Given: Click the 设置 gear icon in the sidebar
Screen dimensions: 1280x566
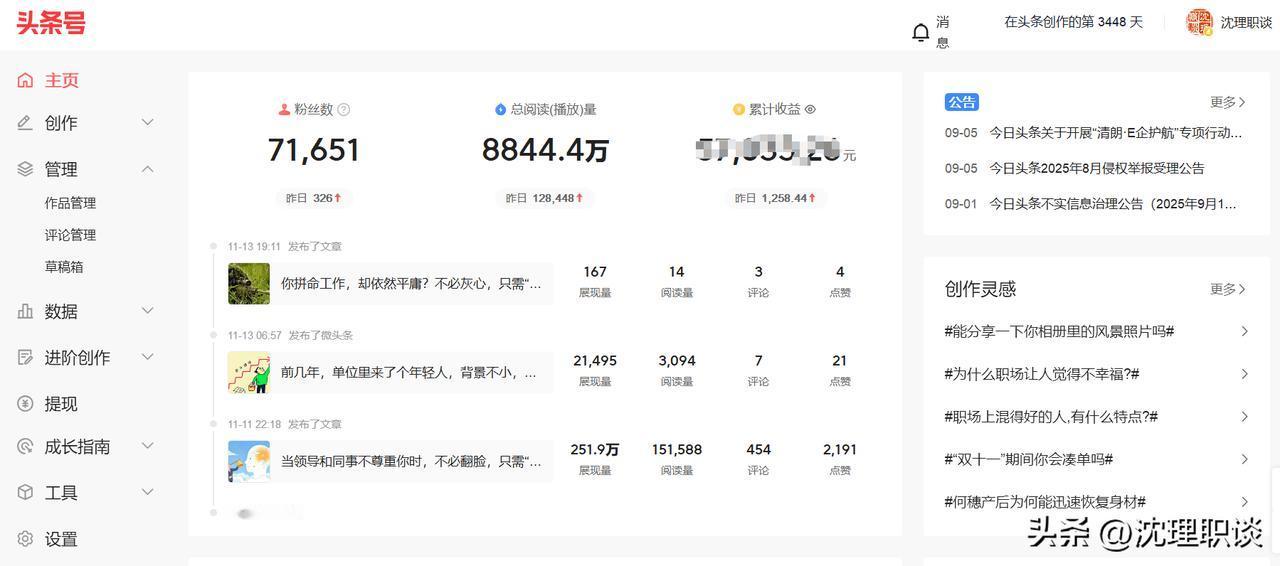Looking at the screenshot, I should (25, 539).
